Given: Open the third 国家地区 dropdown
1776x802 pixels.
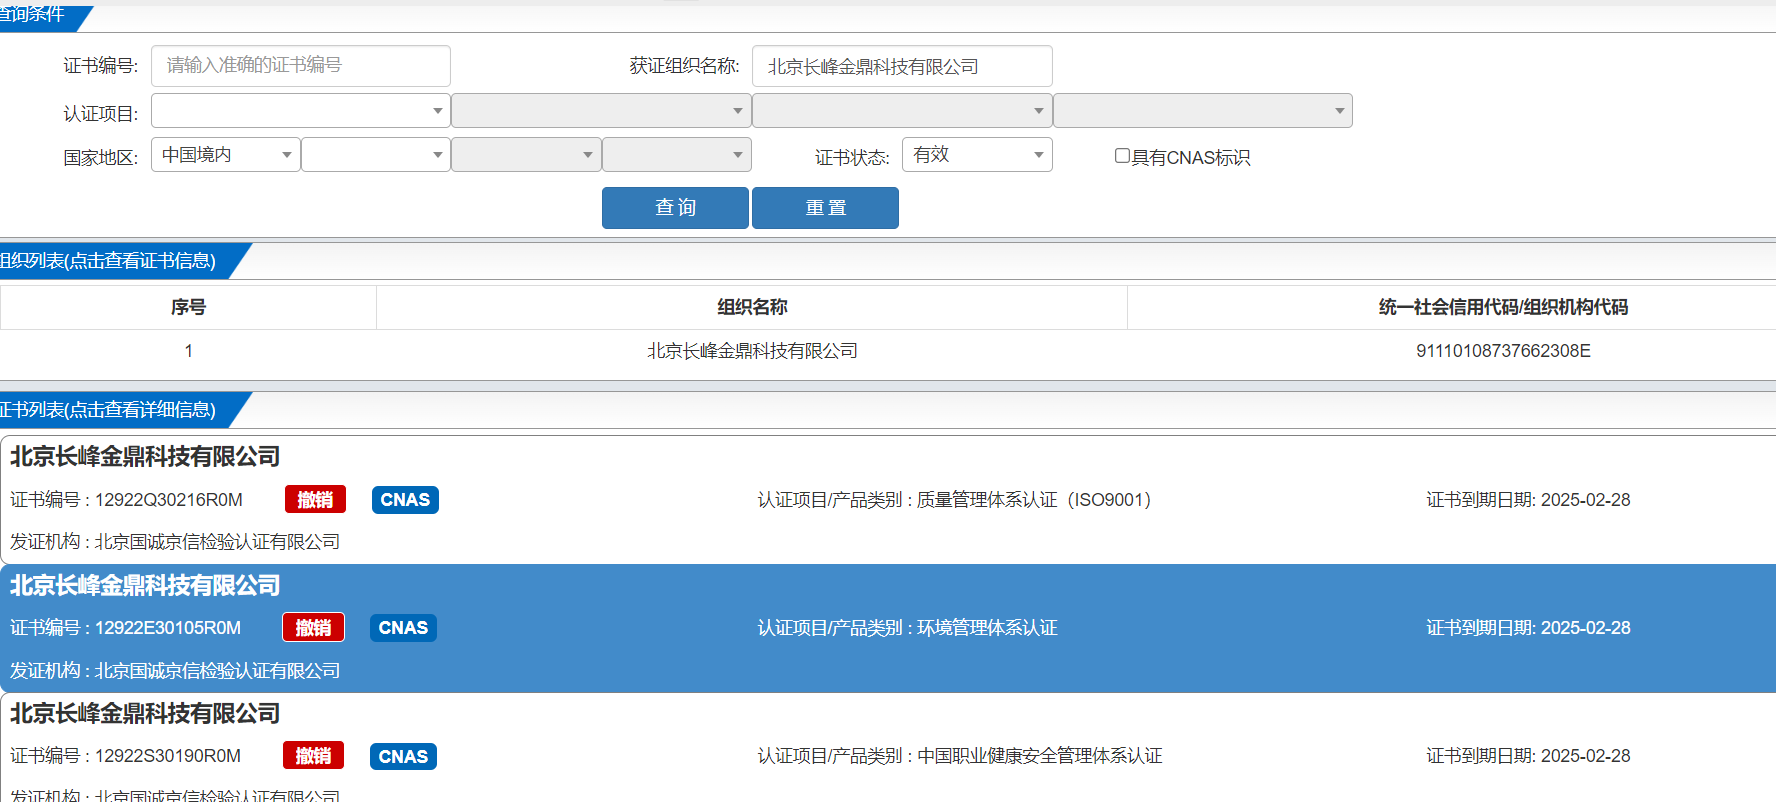Looking at the screenshot, I should [x=526, y=155].
